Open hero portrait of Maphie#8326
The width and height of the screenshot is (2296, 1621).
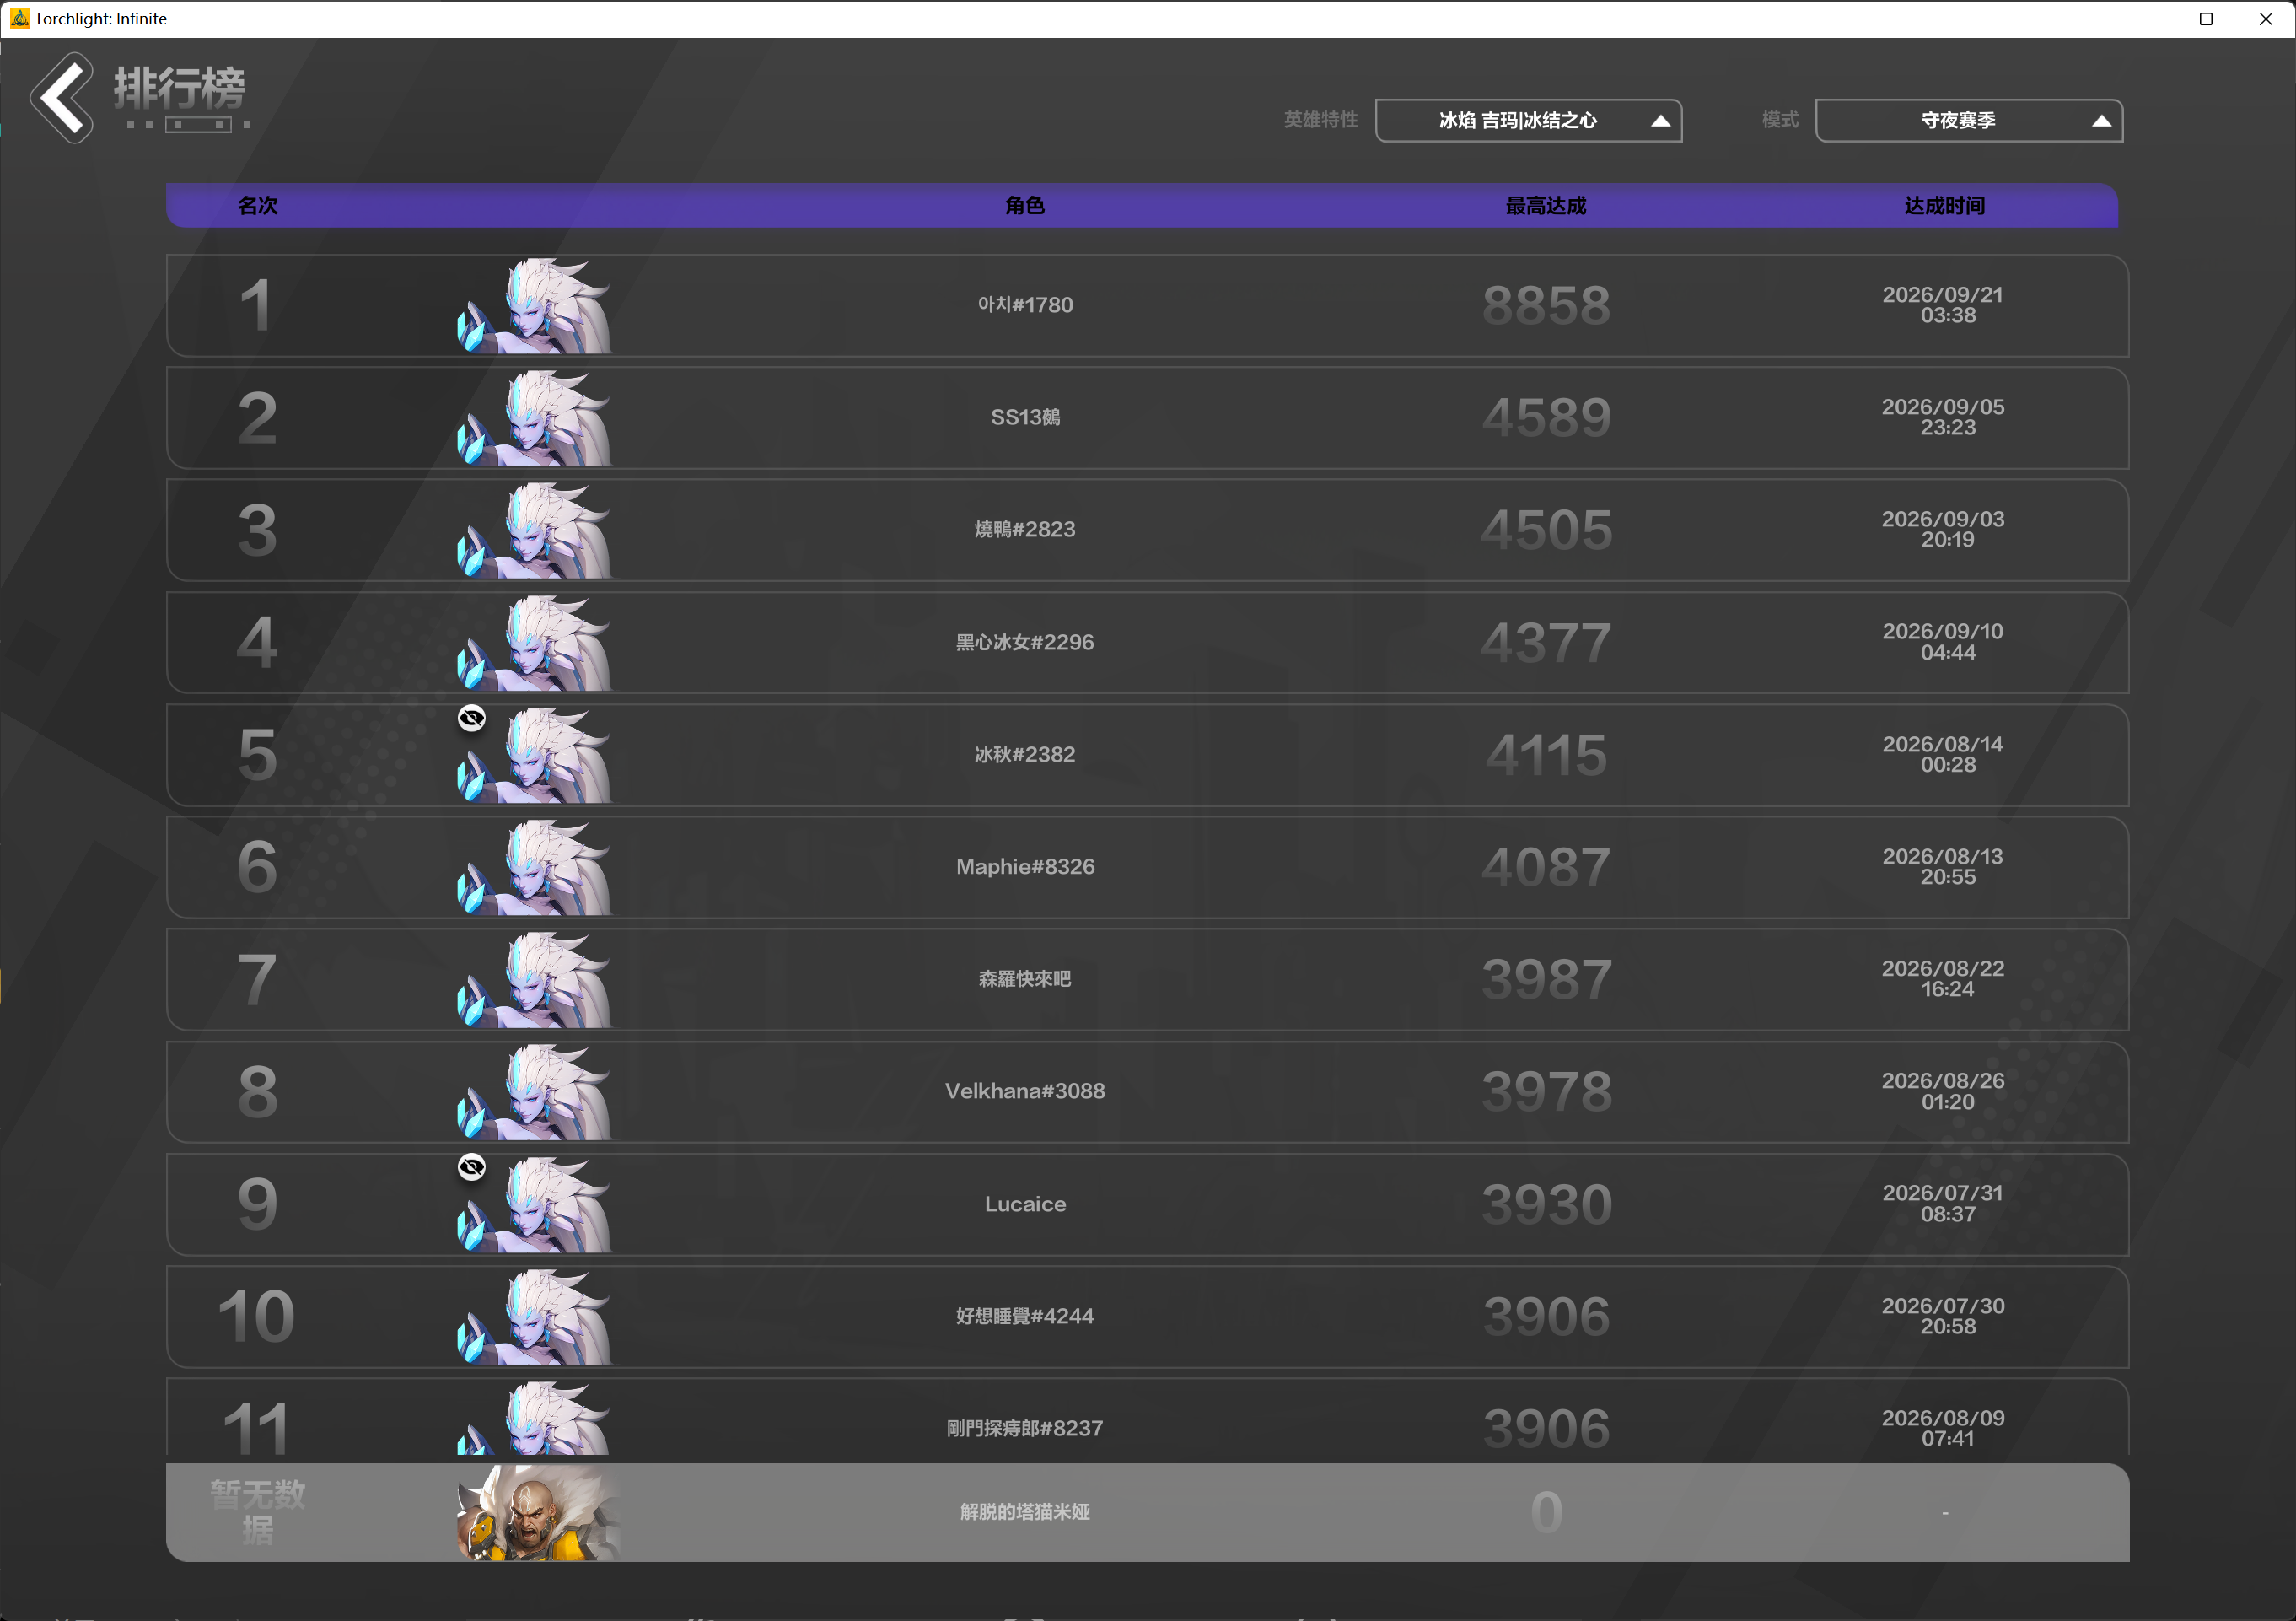click(535, 867)
